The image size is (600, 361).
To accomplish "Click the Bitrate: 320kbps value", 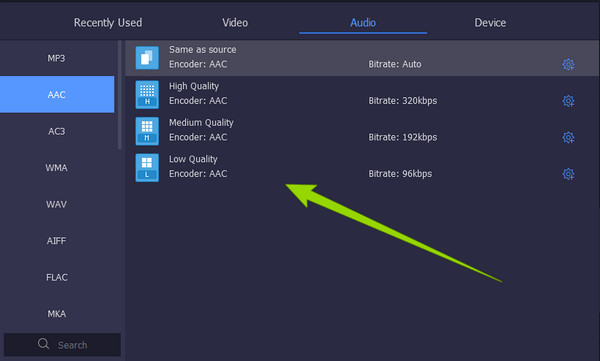I will click(x=403, y=101).
